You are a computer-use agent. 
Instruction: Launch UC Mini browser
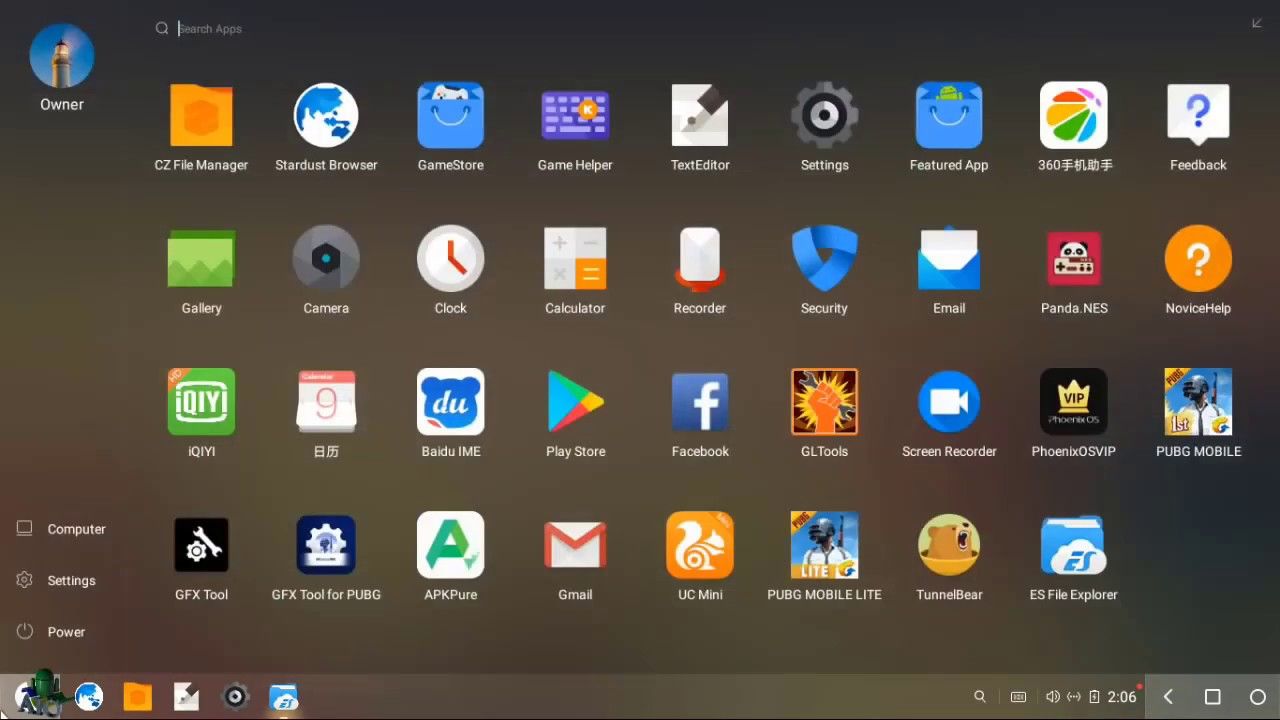coord(700,545)
